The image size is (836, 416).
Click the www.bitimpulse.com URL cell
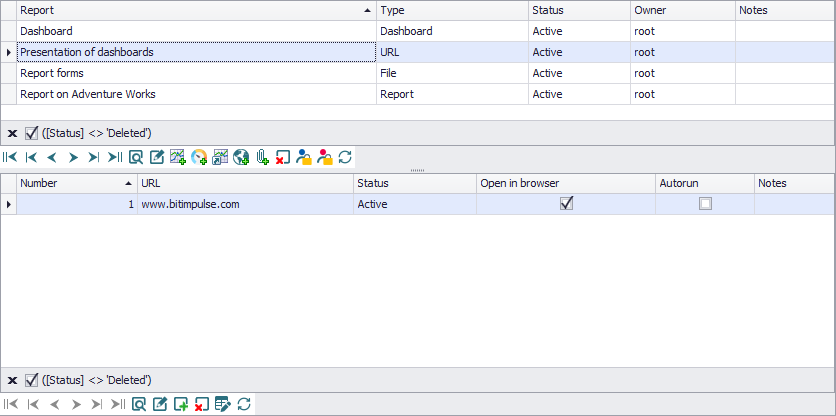pyautogui.click(x=245, y=204)
